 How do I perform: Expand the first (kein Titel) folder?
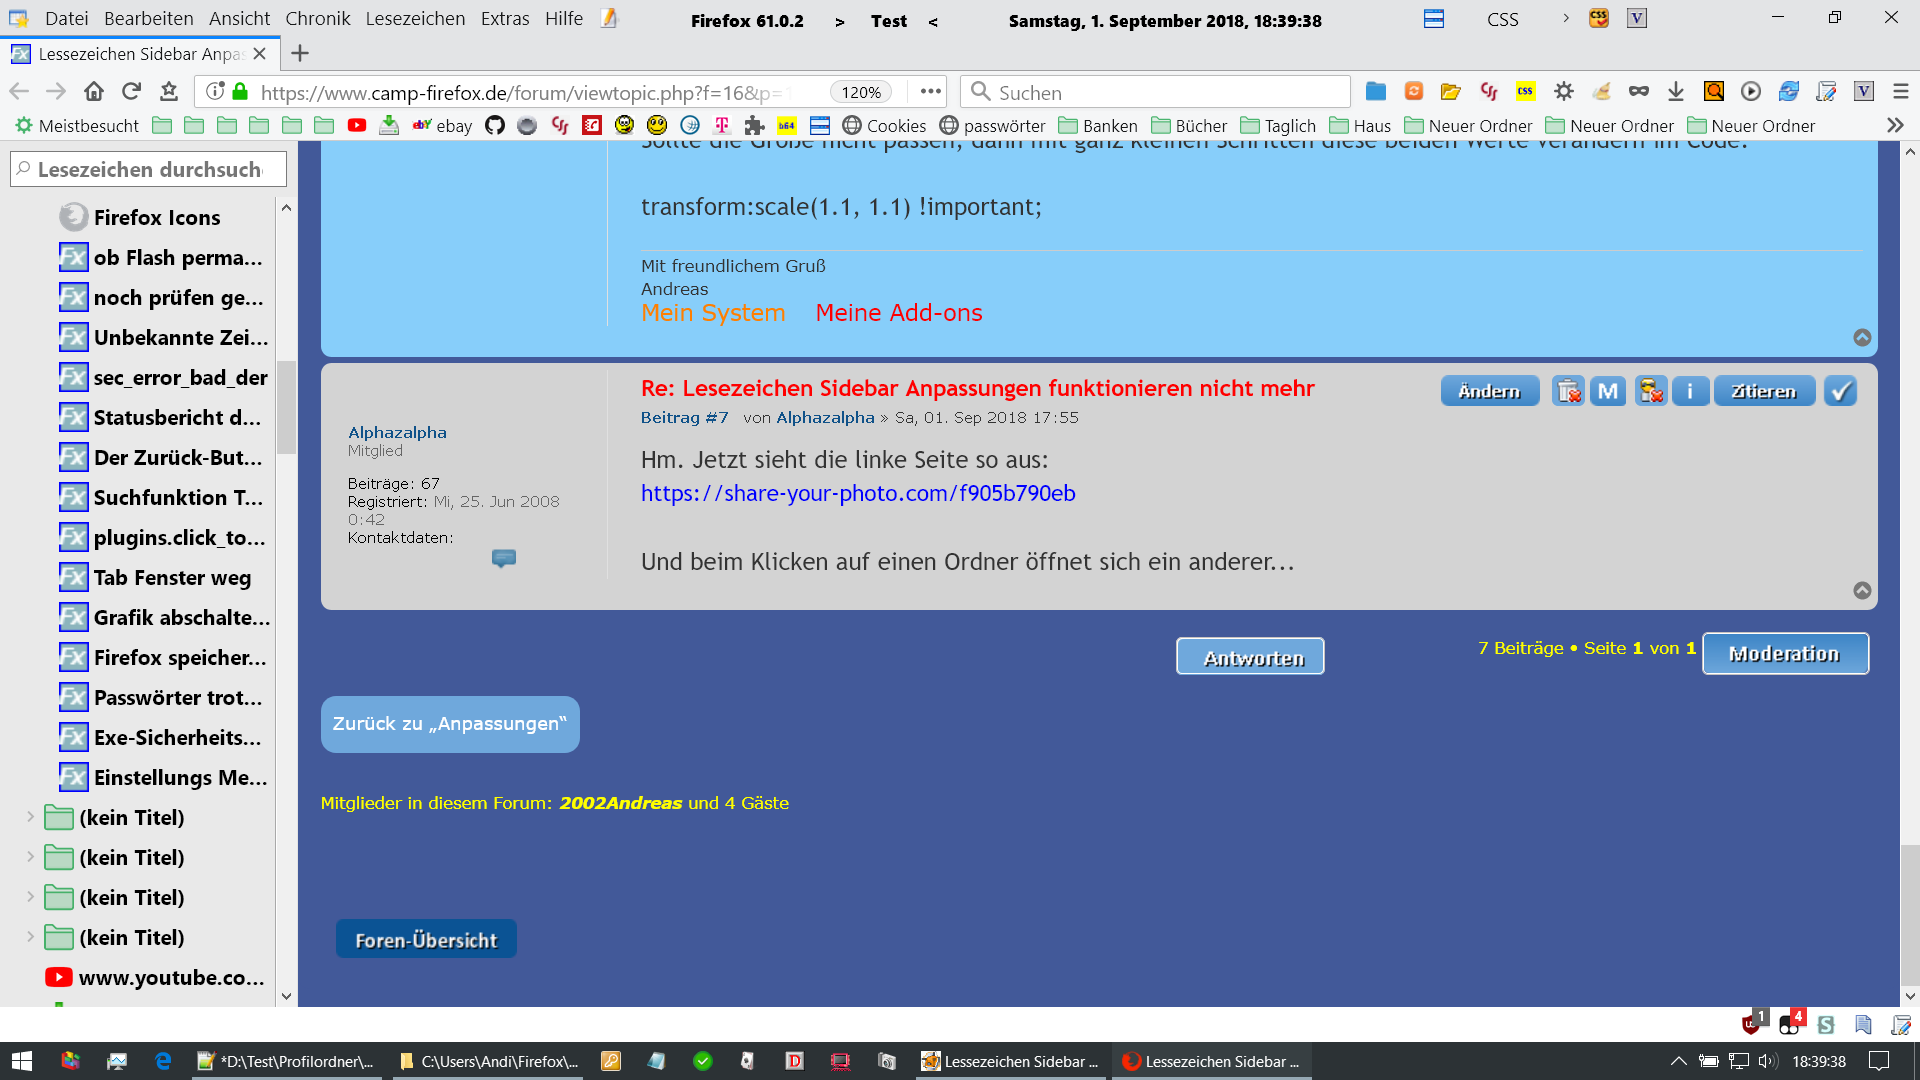30,817
